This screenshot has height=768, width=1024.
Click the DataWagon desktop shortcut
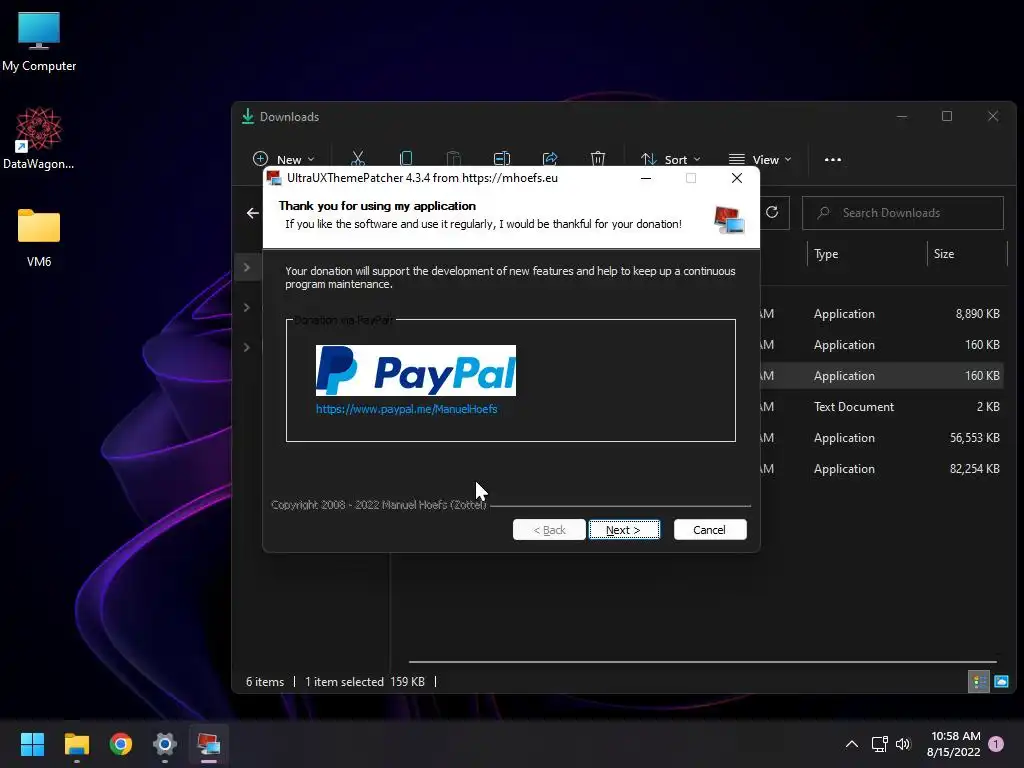(39, 139)
